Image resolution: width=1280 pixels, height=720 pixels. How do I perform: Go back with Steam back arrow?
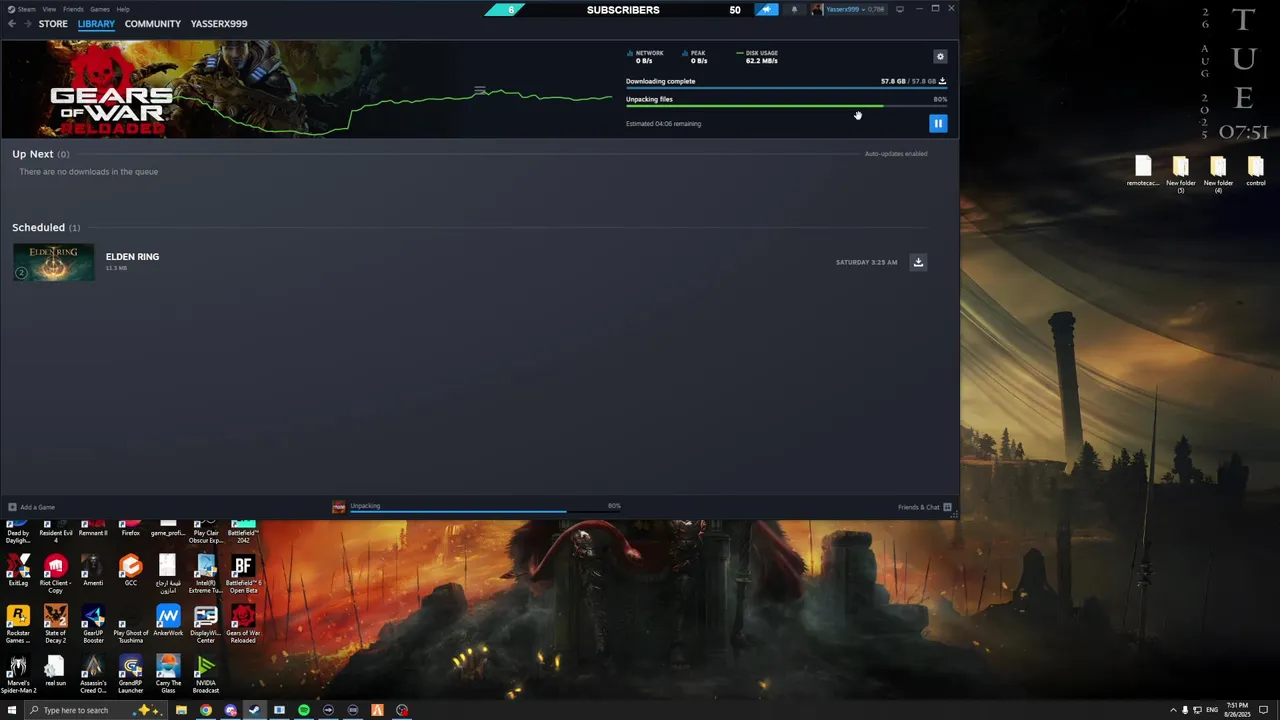(x=12, y=24)
